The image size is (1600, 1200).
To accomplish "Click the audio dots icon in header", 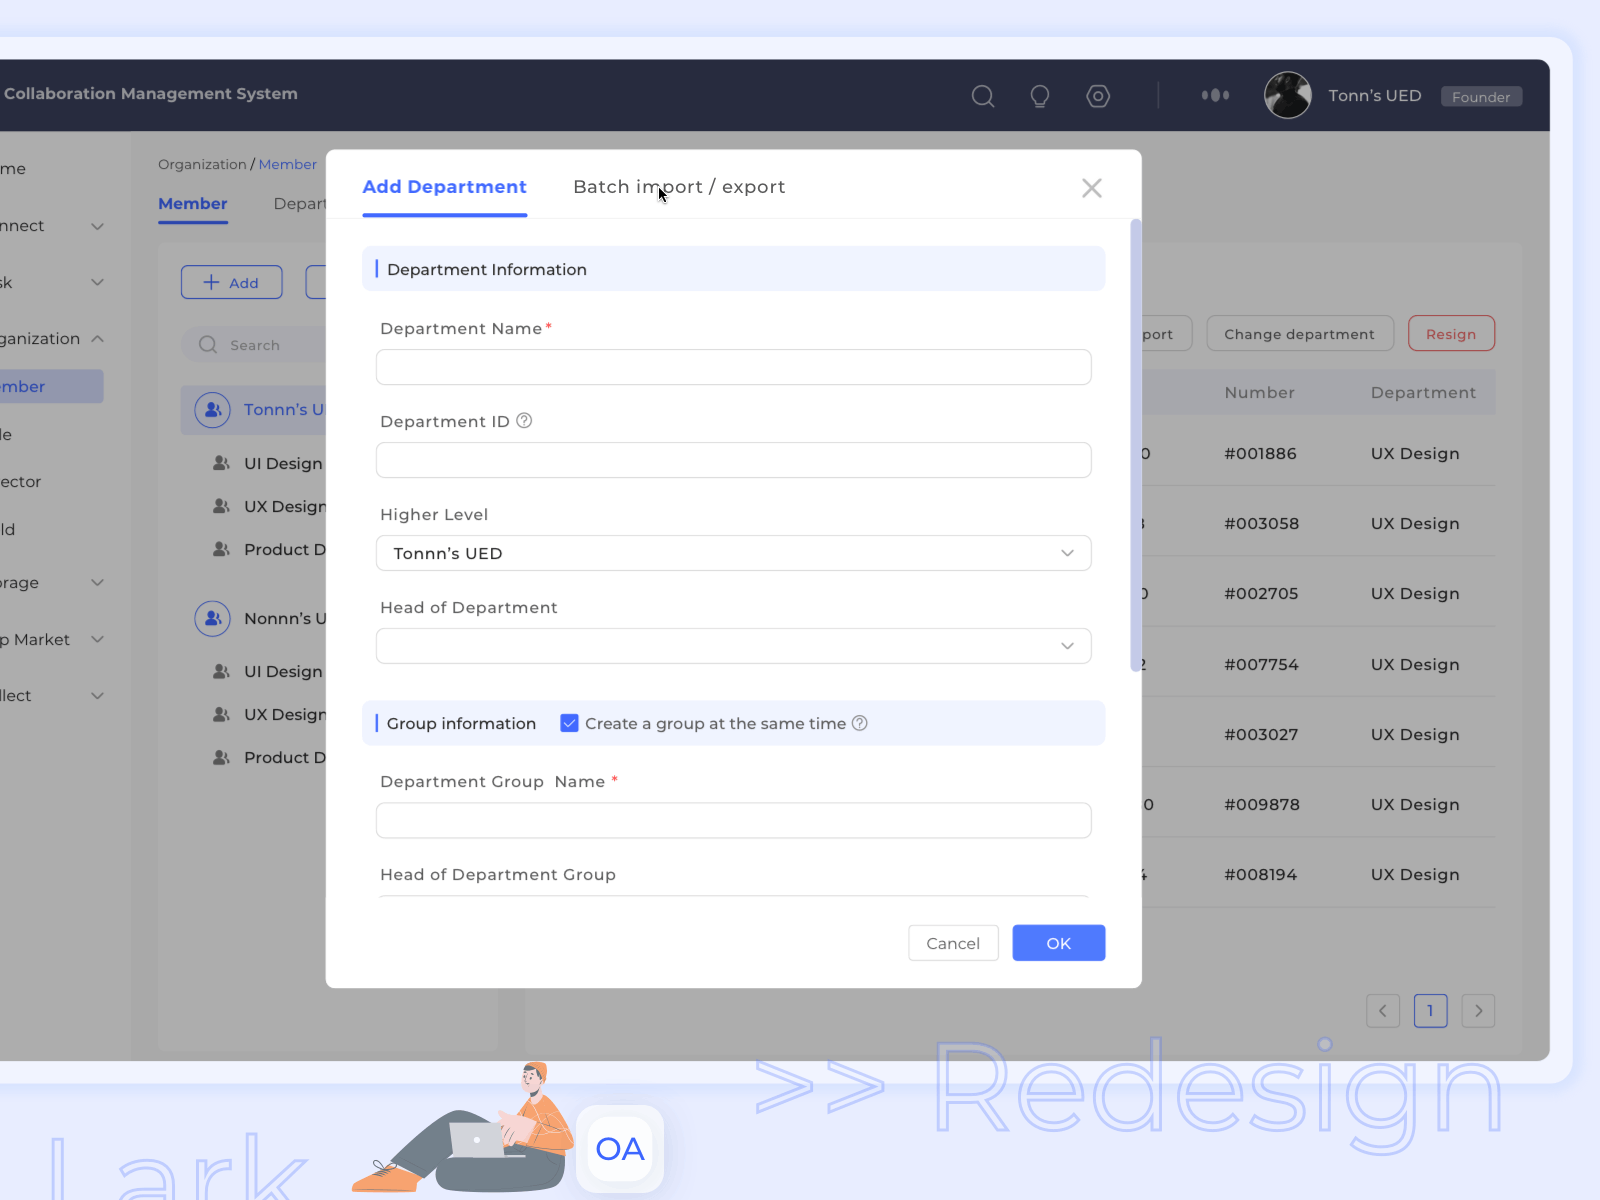I will click(1215, 96).
